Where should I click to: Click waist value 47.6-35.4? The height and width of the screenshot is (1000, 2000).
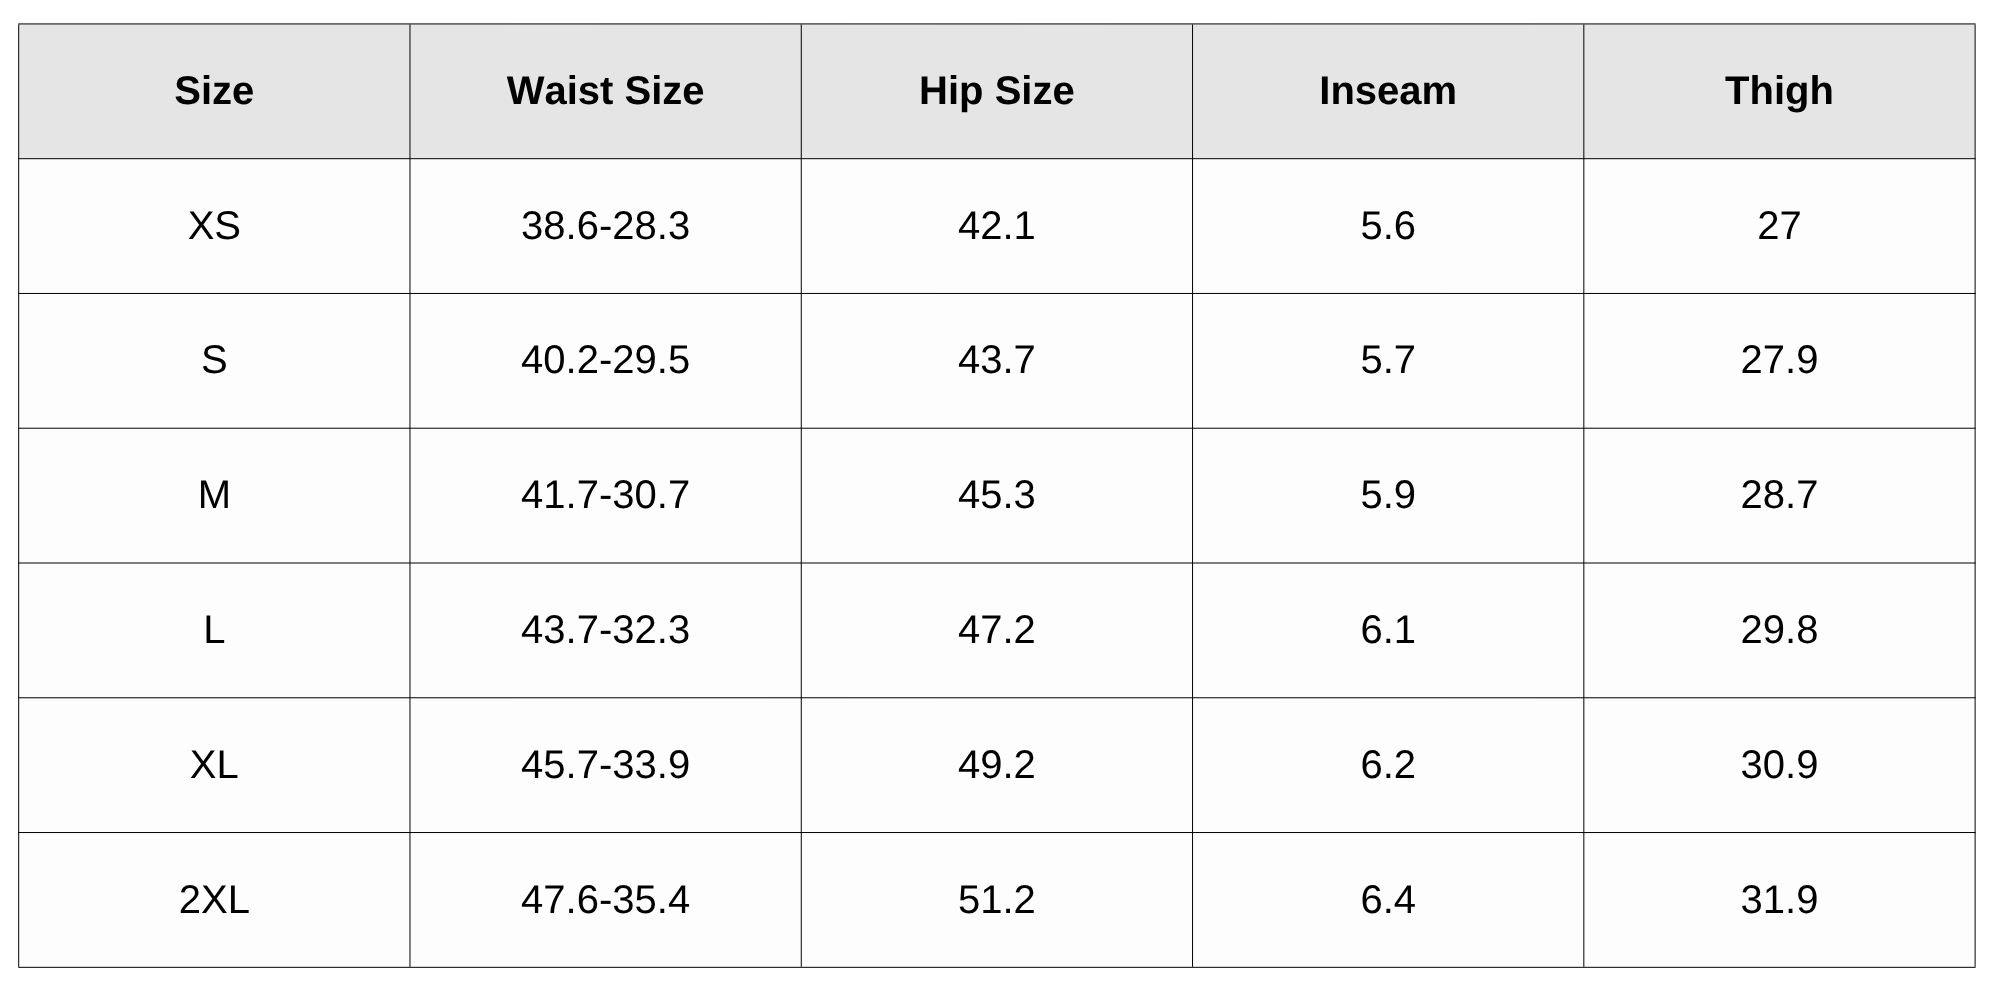[x=605, y=900]
